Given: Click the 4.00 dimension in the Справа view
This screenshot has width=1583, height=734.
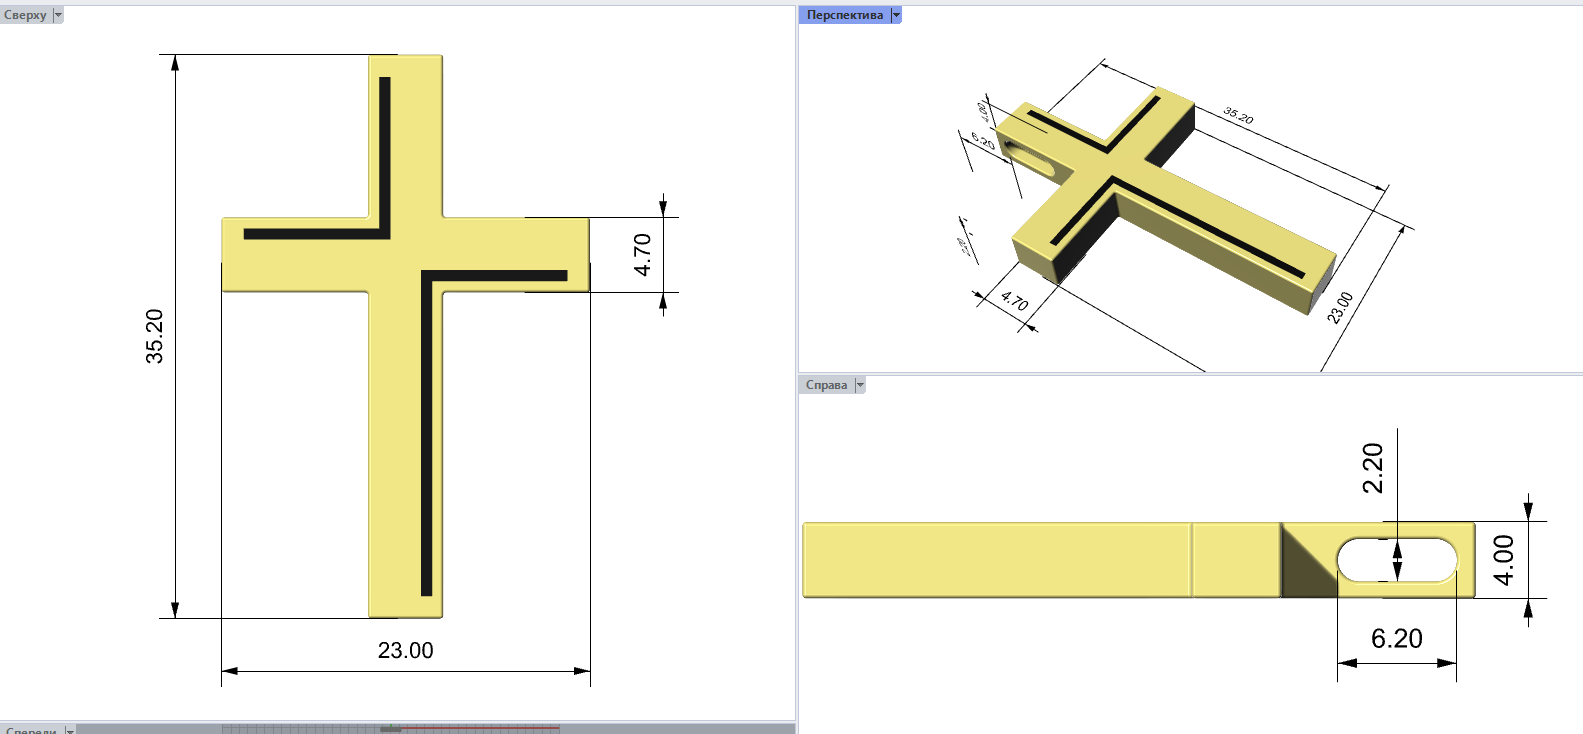Looking at the screenshot, I should click(1503, 560).
